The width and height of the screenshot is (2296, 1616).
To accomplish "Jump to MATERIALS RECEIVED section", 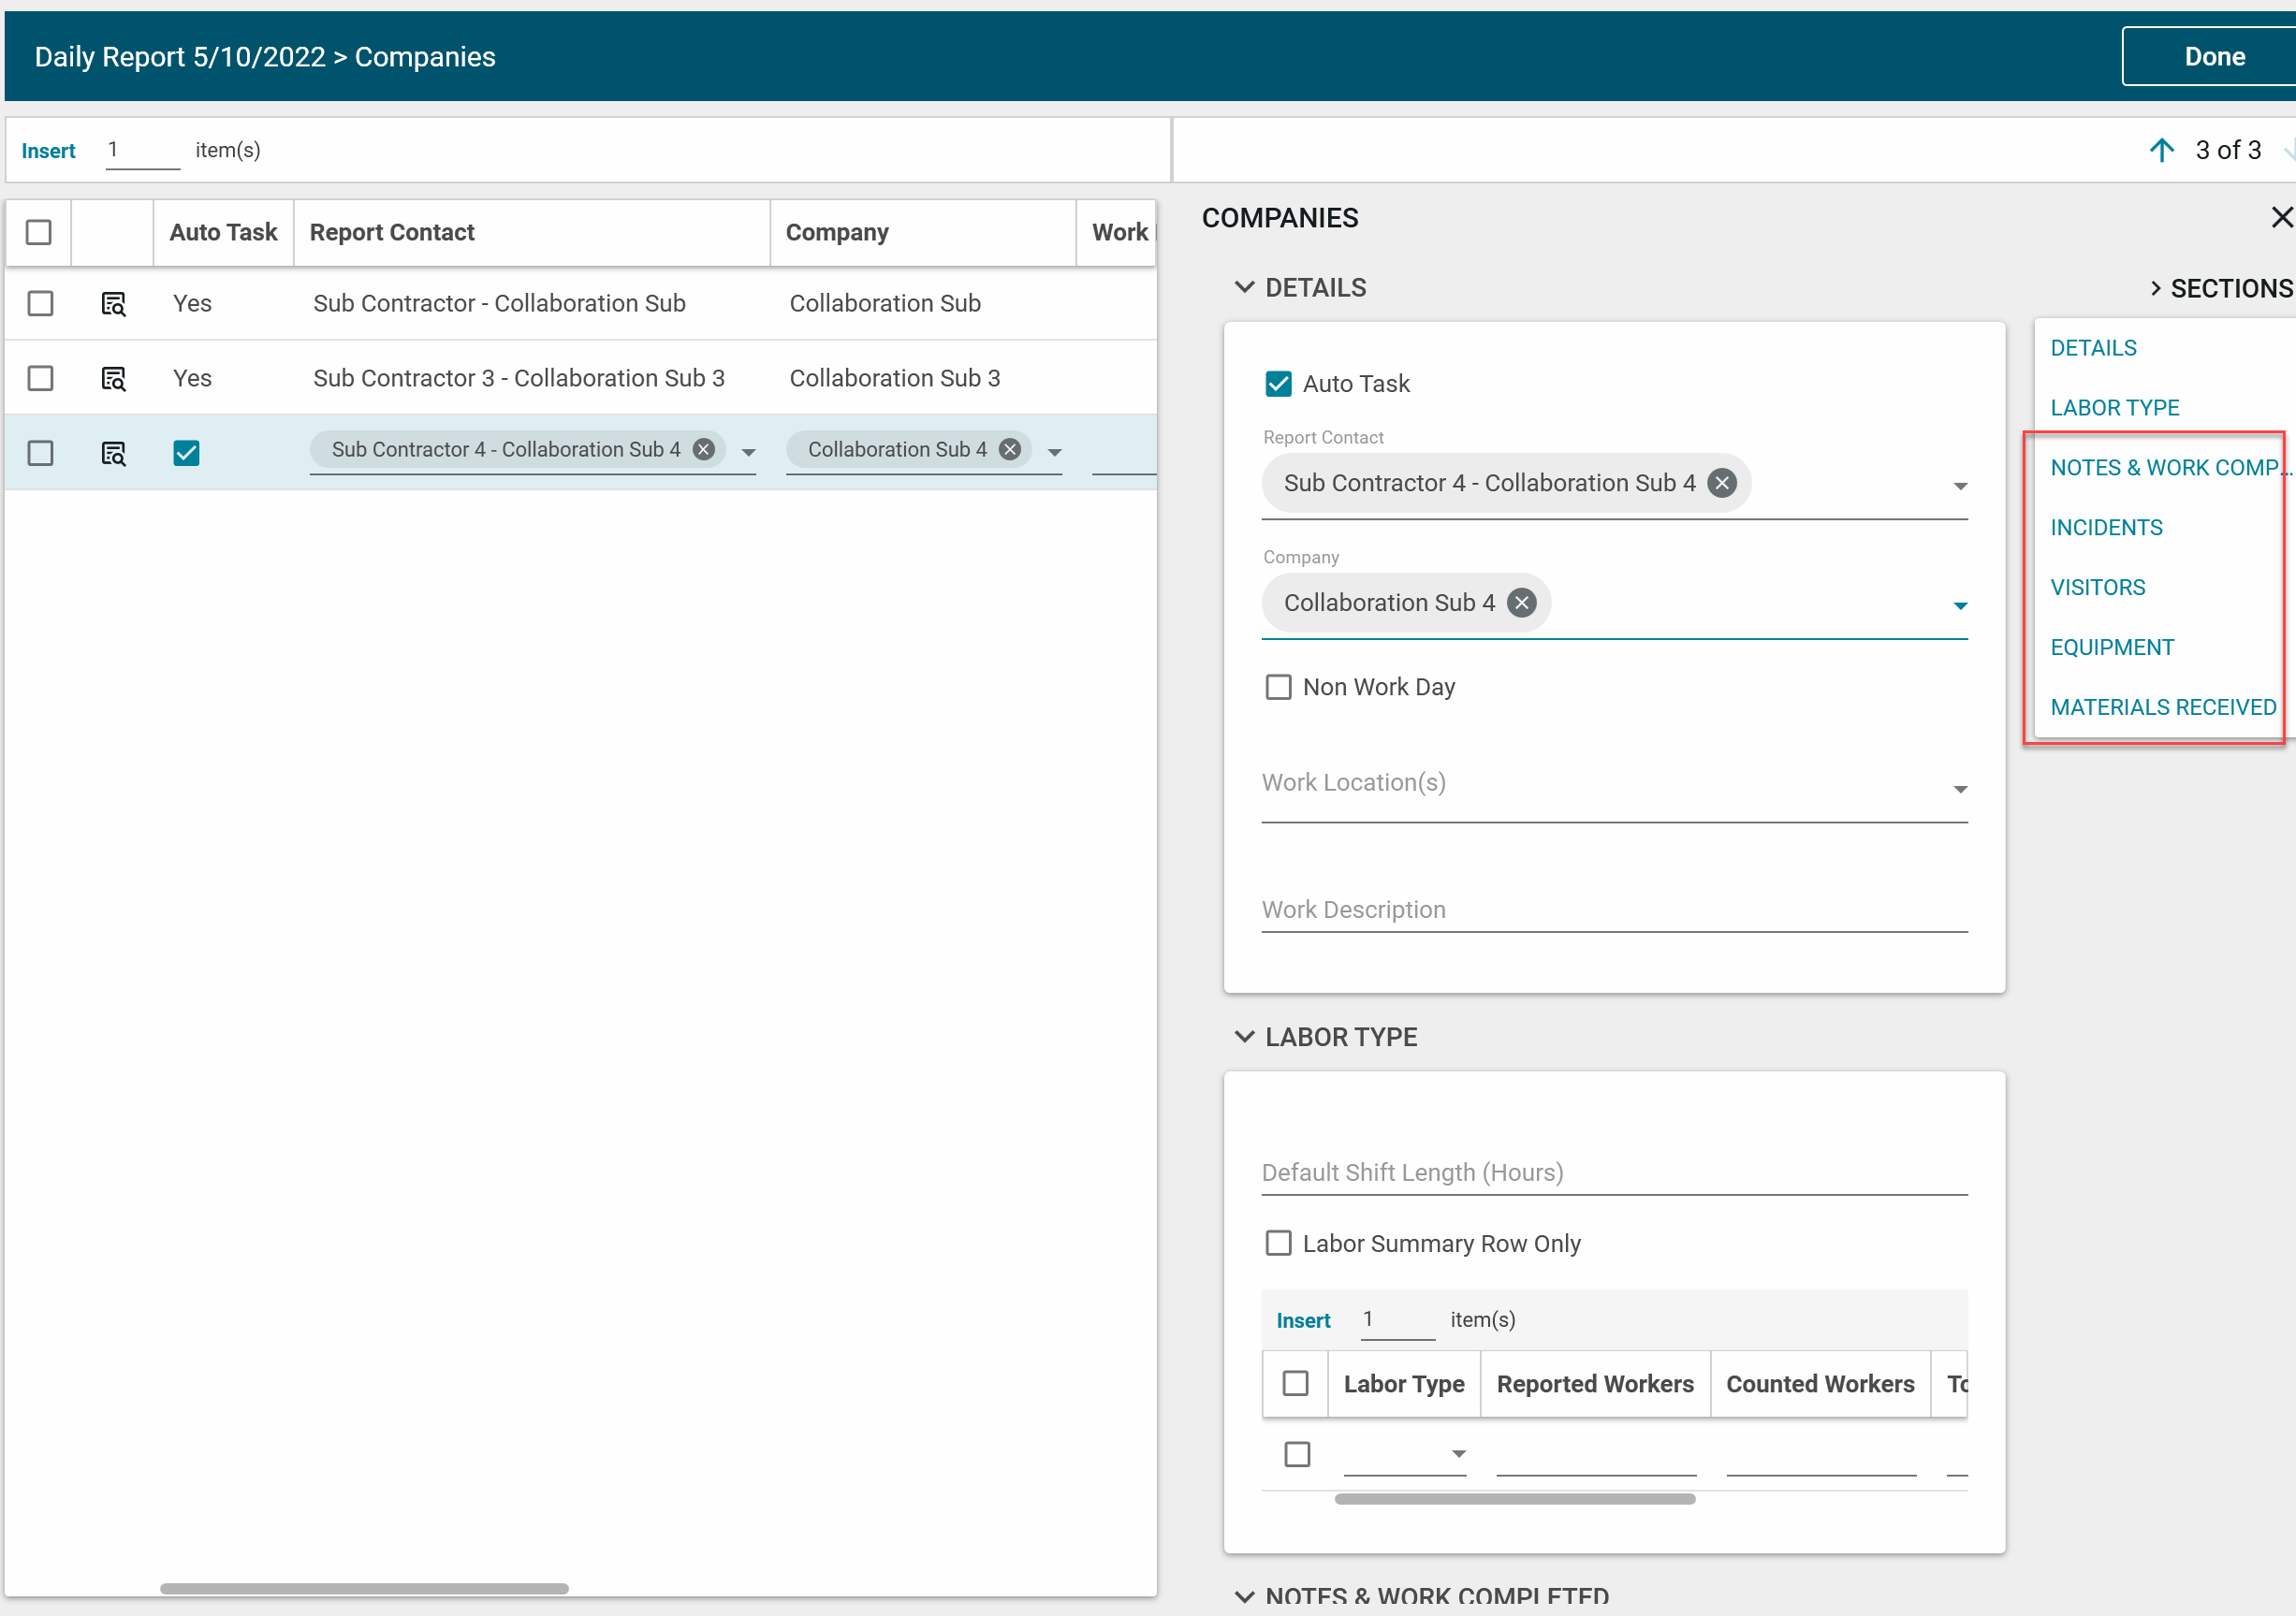I will (2162, 707).
